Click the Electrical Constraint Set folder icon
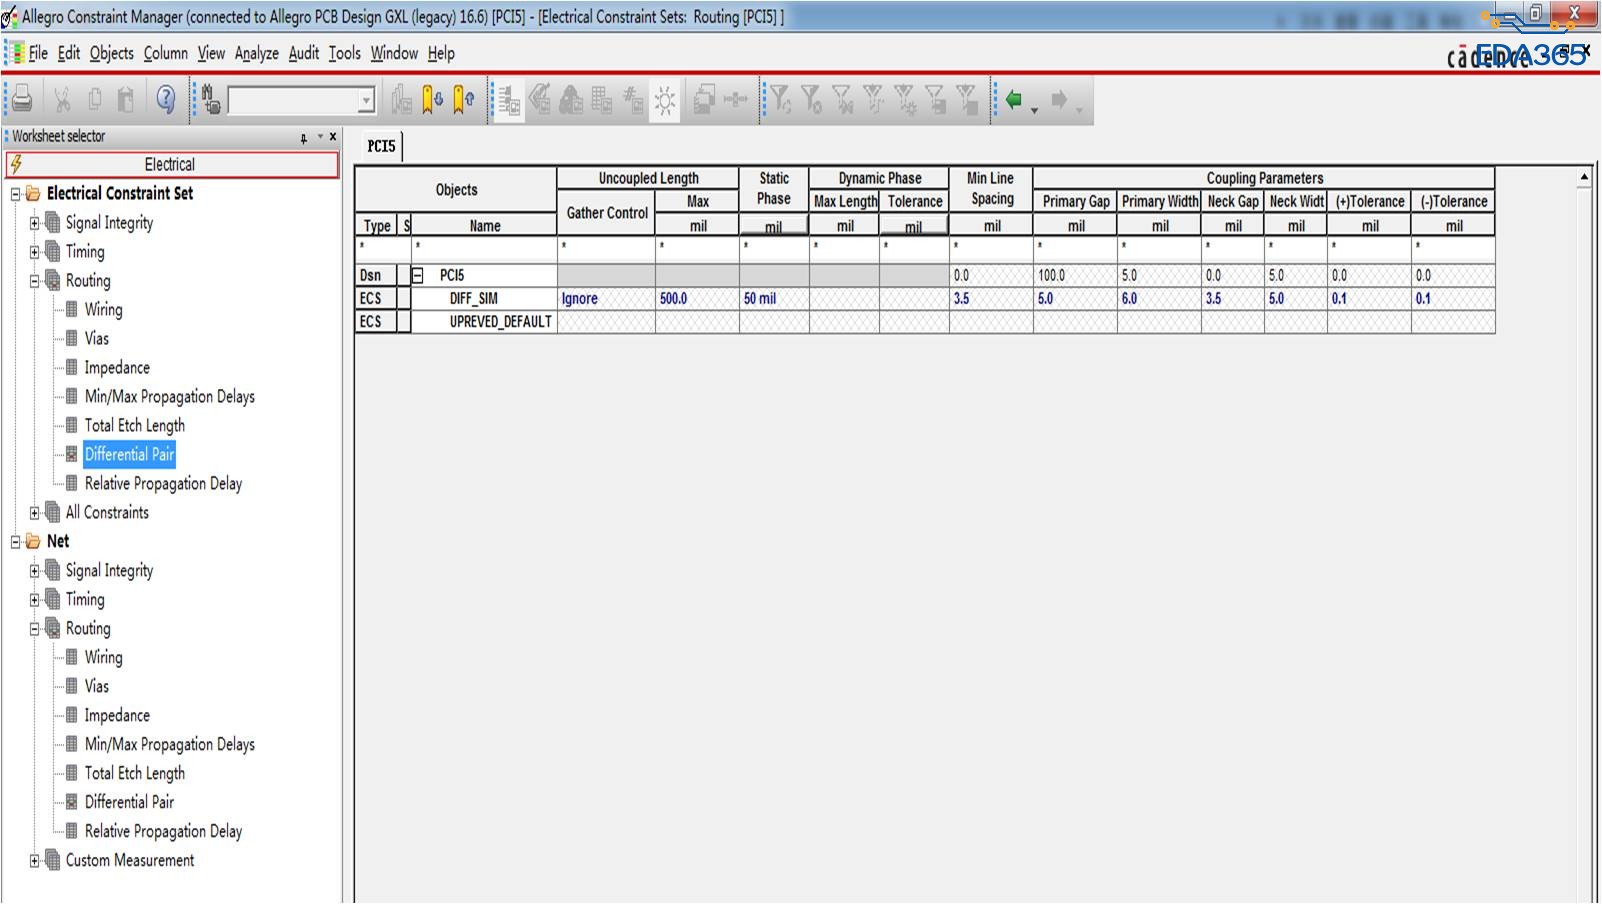 click(x=33, y=194)
